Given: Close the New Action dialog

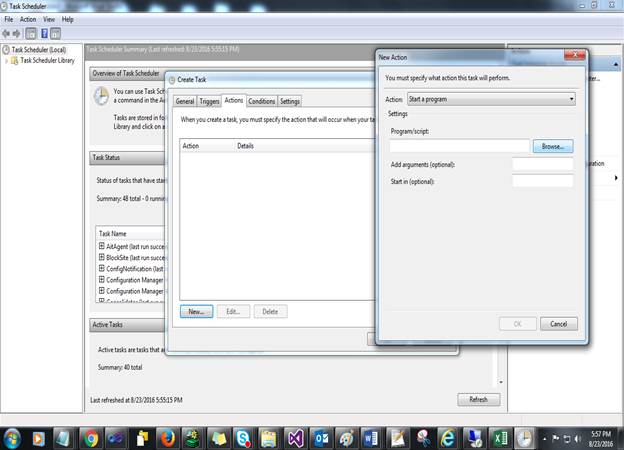Looking at the screenshot, I should [575, 55].
